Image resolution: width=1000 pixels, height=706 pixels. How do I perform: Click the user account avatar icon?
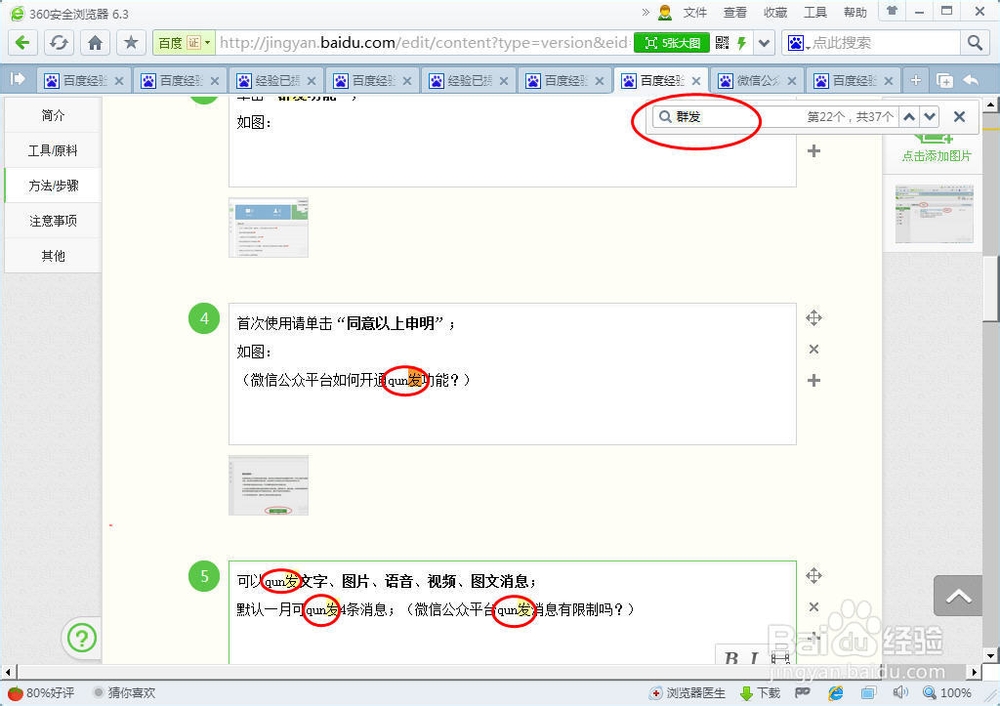[x=665, y=12]
